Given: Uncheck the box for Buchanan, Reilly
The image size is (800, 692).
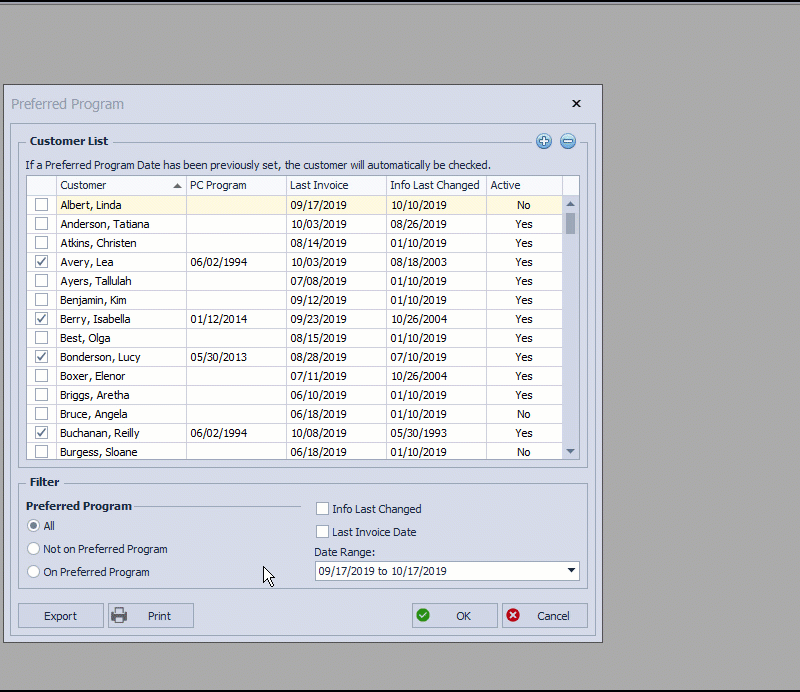Looking at the screenshot, I should (41, 433).
